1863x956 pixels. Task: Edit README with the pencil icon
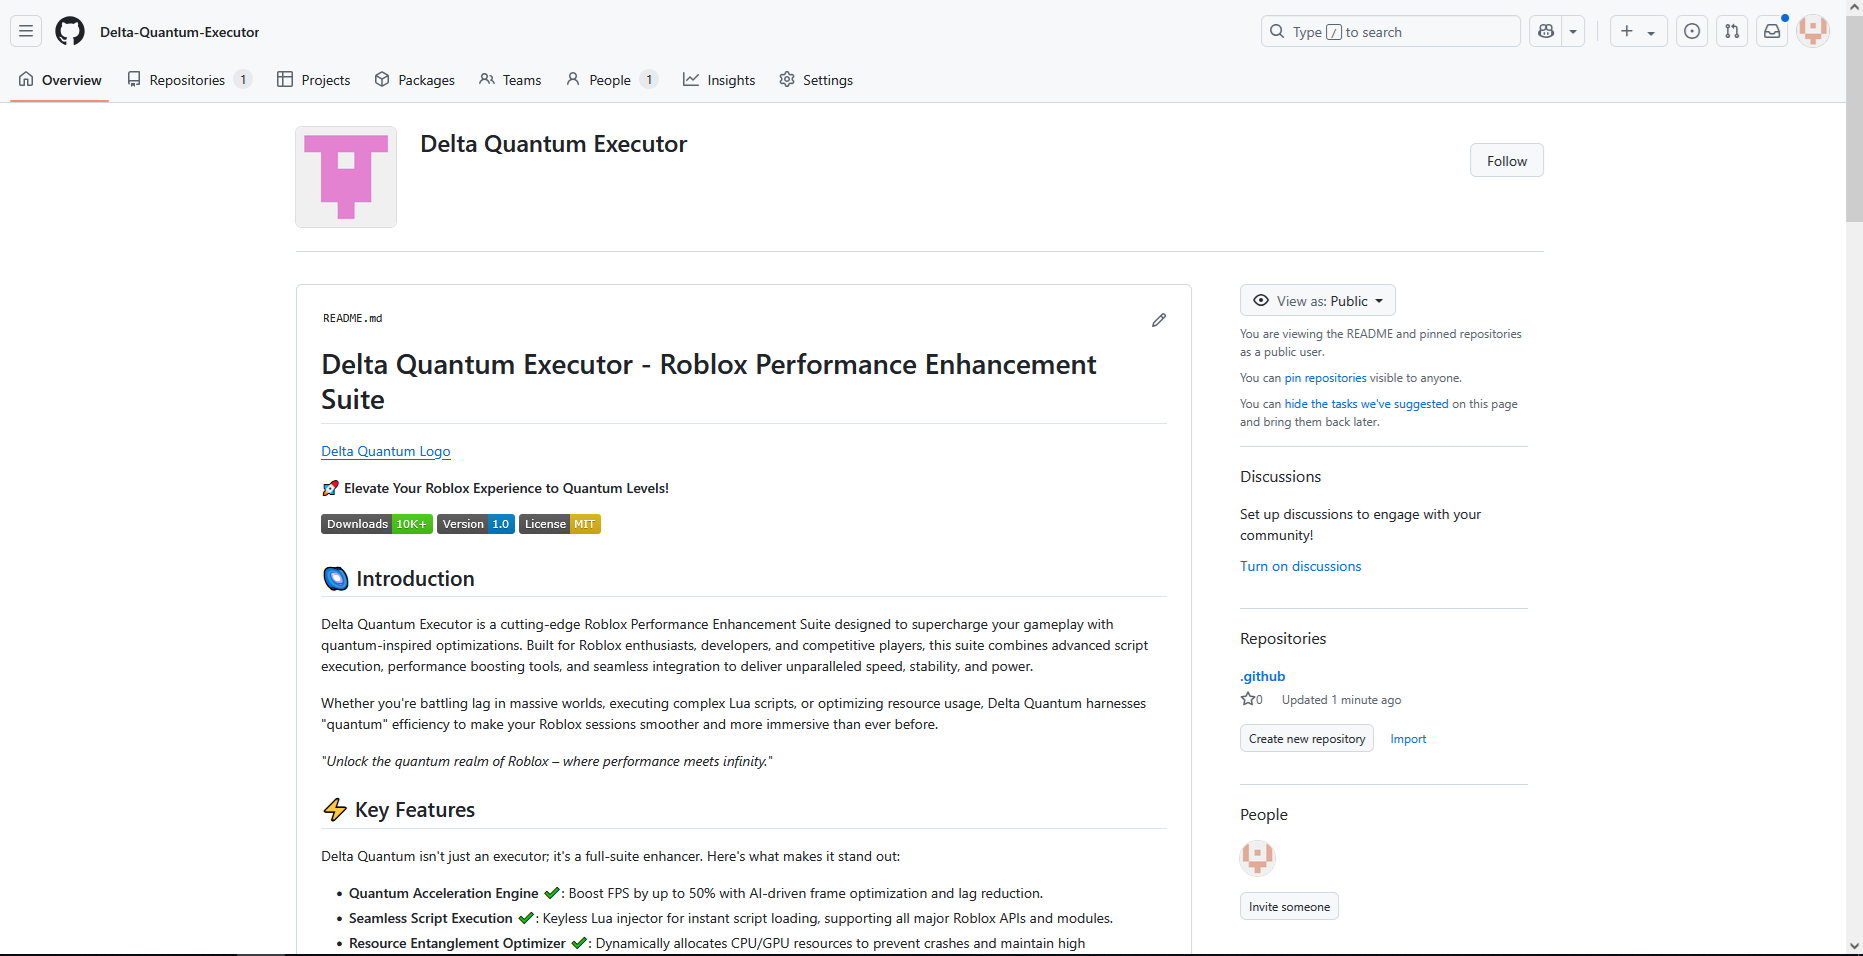point(1159,320)
